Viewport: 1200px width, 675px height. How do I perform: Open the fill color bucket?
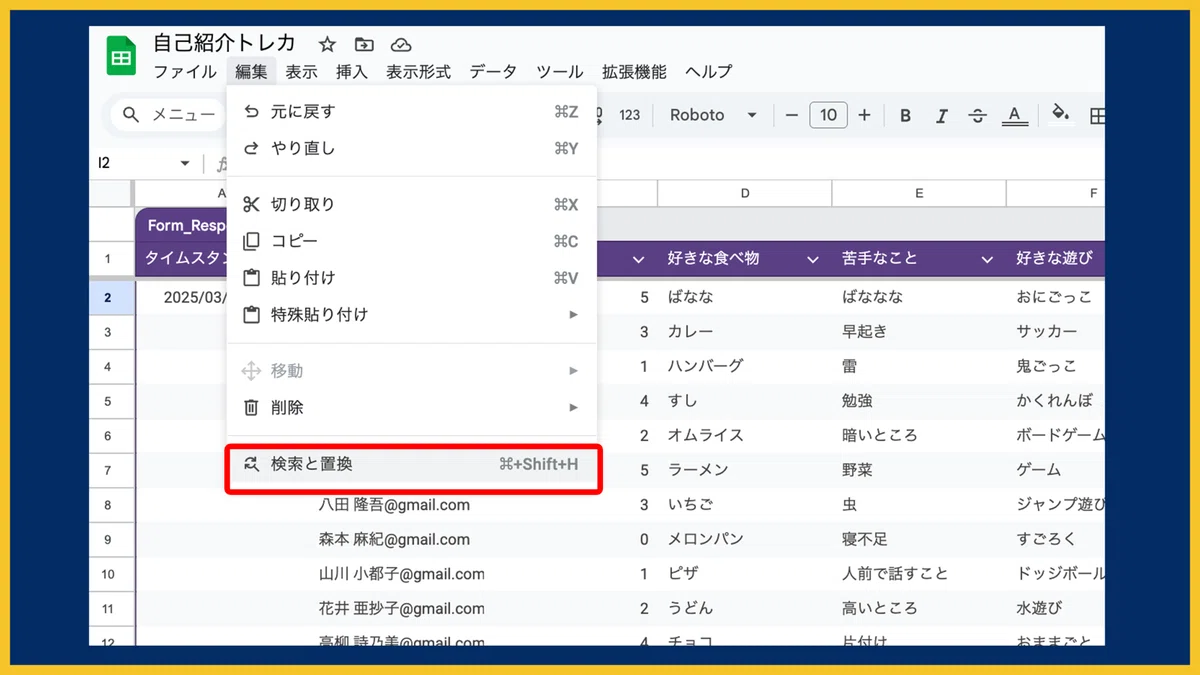[x=1061, y=114]
